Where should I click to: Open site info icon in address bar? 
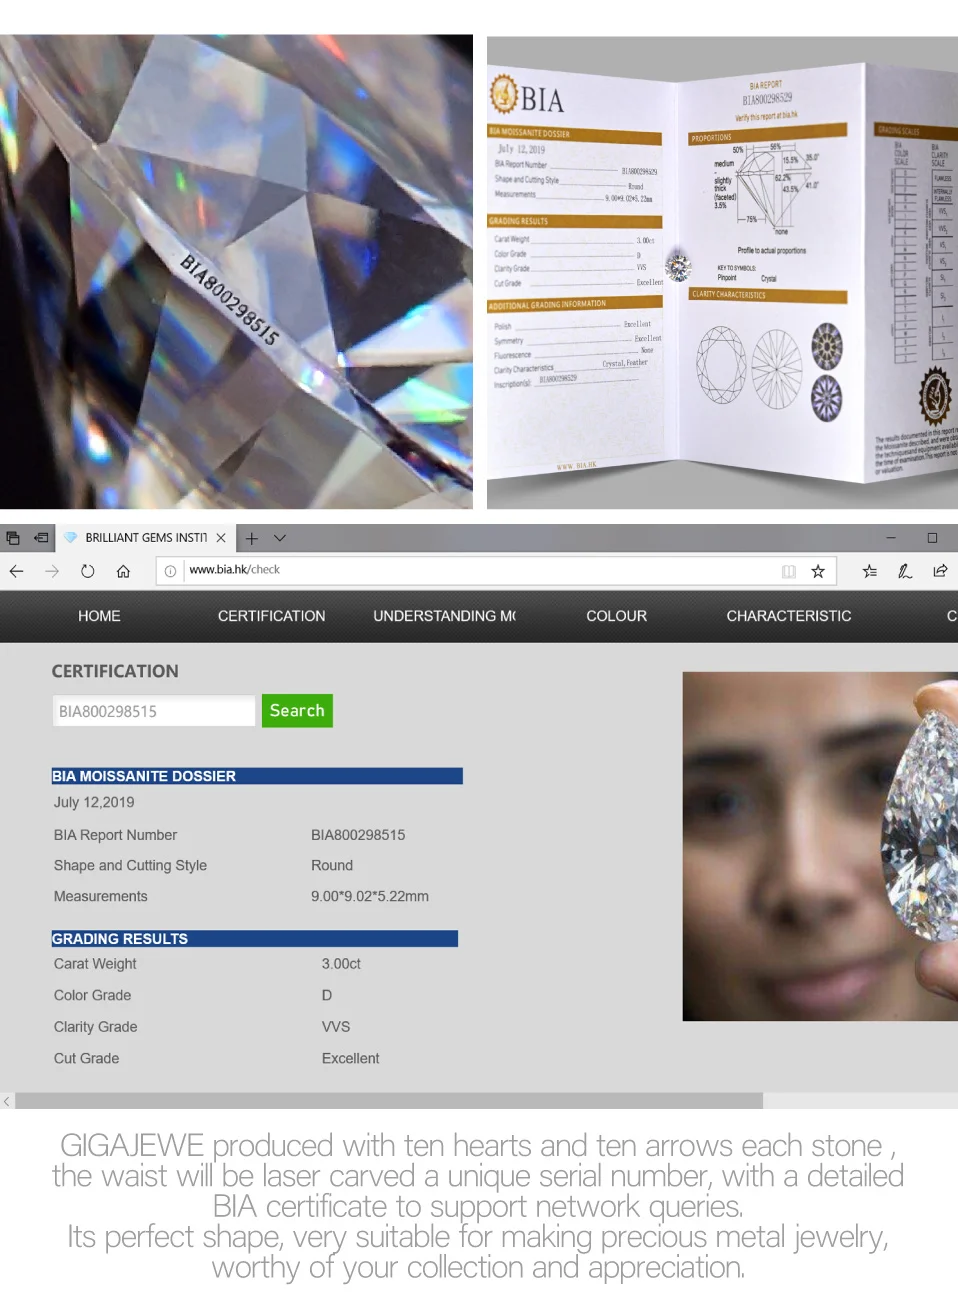[170, 571]
